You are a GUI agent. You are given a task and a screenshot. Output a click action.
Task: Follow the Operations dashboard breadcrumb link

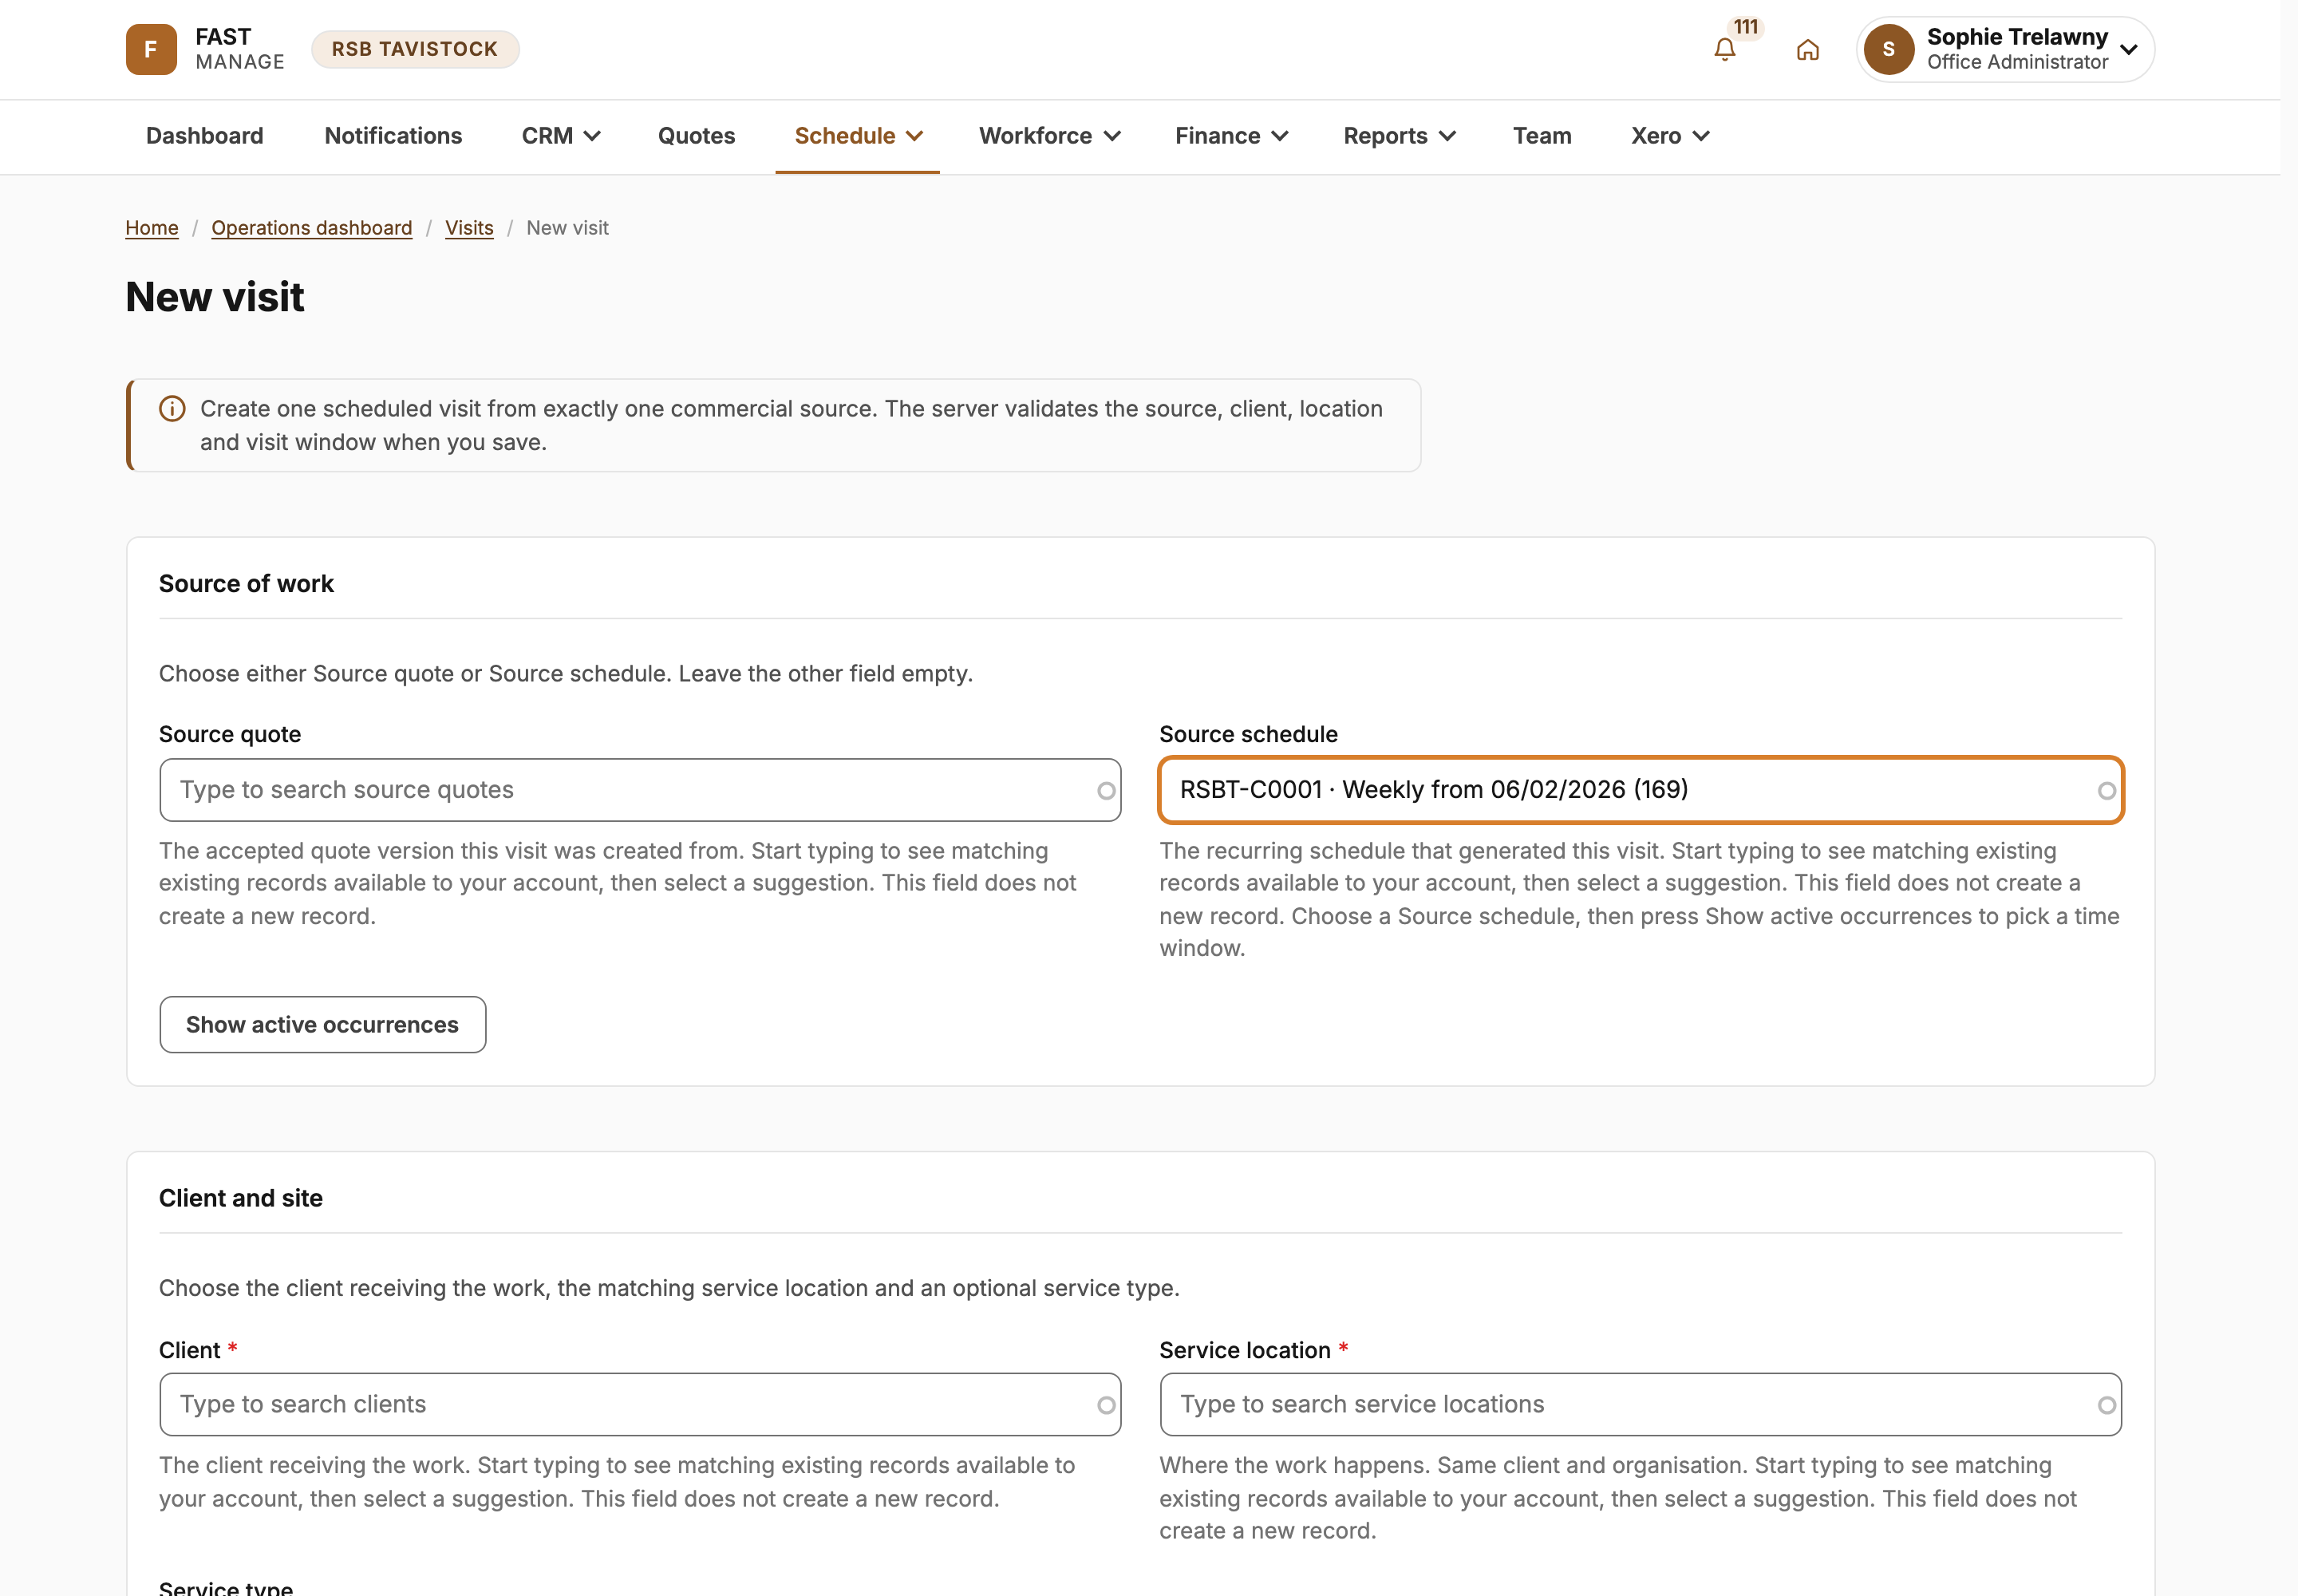point(312,228)
